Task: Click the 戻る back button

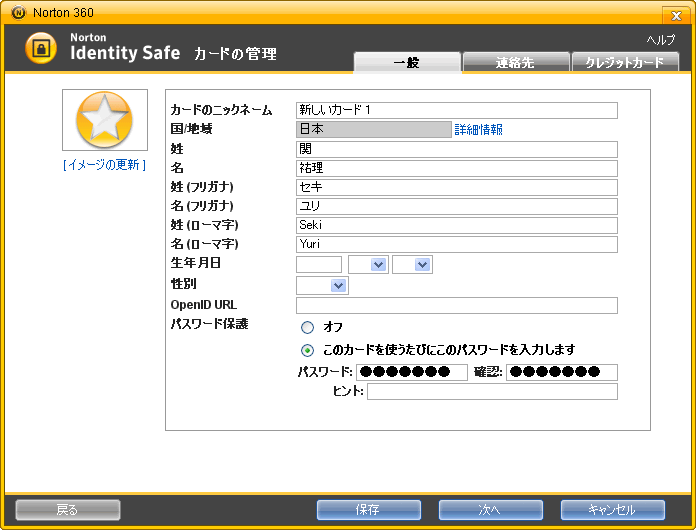Action: click(x=68, y=510)
